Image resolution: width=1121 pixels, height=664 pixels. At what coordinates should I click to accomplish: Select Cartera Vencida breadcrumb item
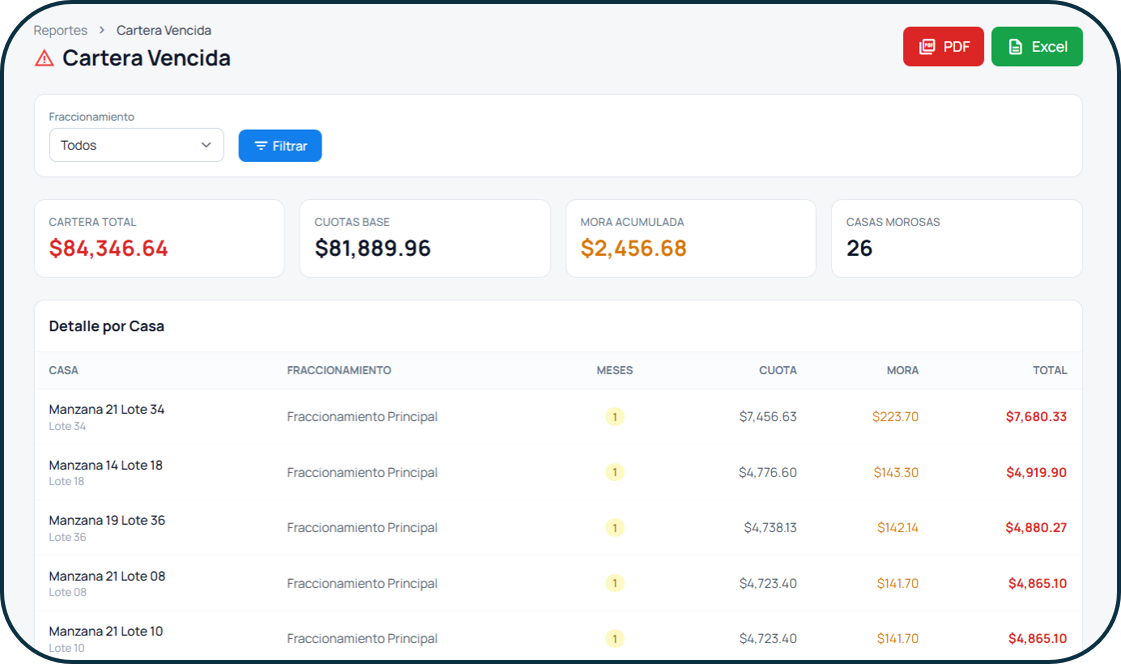coord(164,30)
